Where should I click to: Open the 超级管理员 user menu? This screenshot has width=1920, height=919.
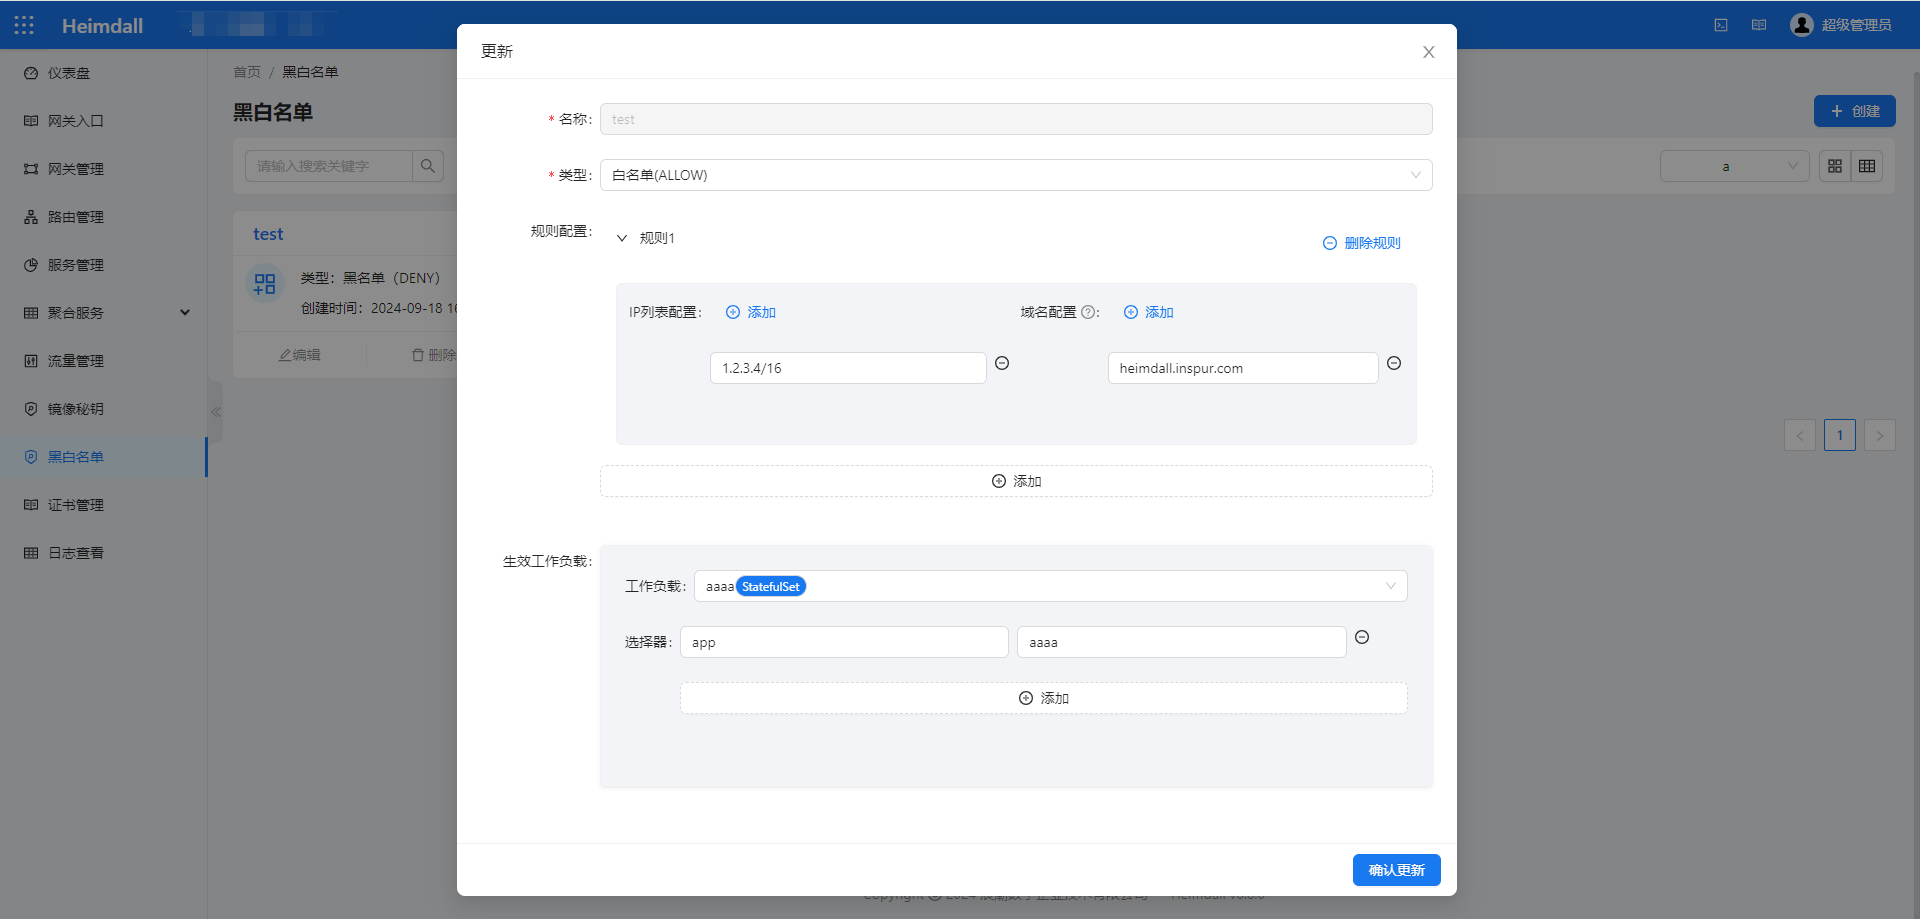[x=1841, y=25]
